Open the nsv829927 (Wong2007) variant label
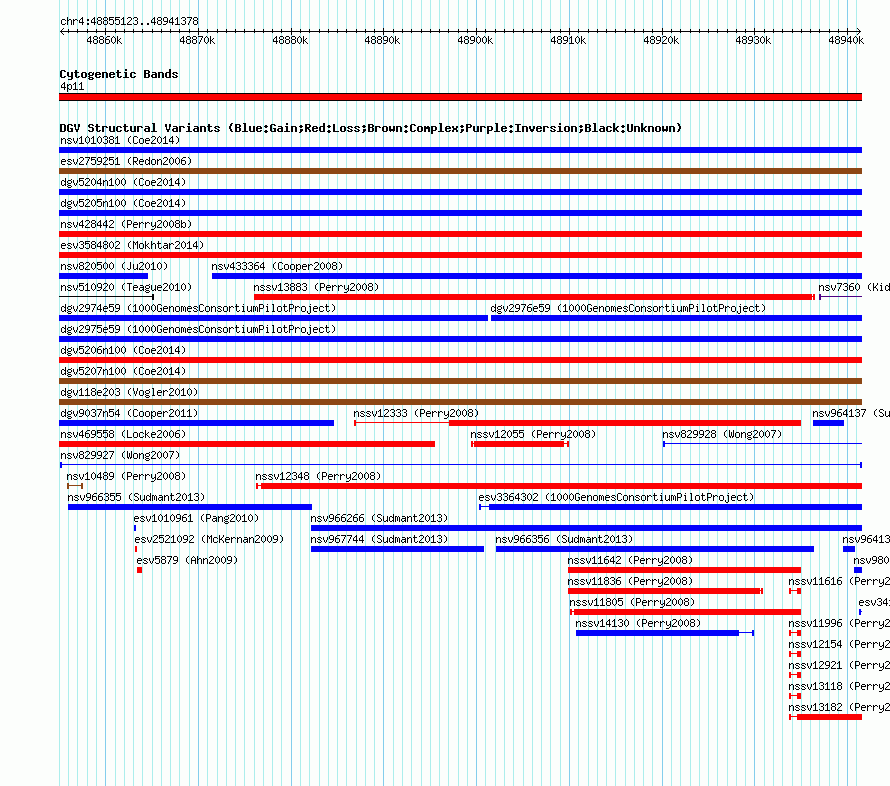 pos(120,455)
